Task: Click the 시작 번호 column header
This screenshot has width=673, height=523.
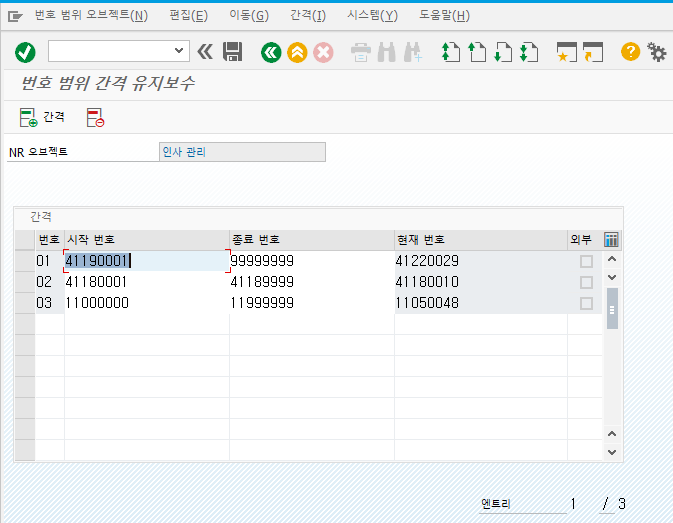Action: point(147,239)
